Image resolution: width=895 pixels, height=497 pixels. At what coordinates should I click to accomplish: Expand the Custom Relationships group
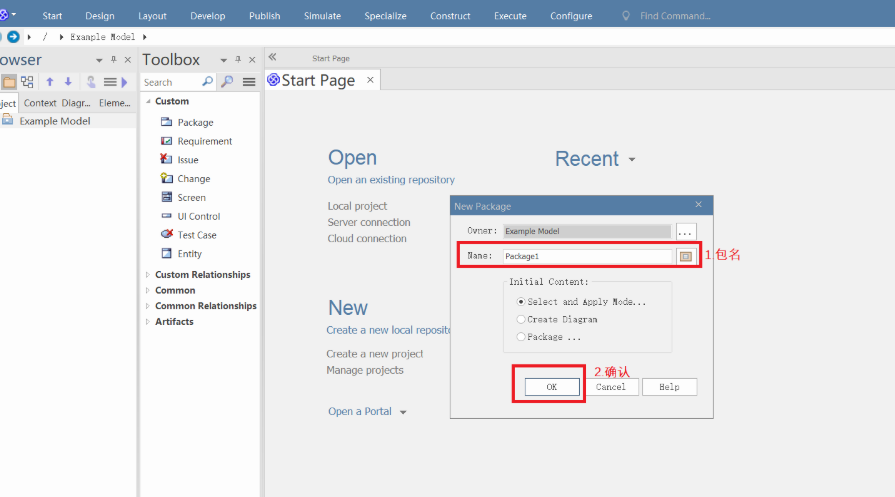[x=148, y=274]
